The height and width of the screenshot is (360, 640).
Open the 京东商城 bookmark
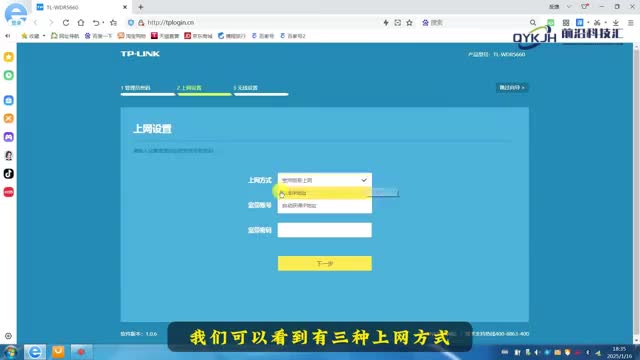tap(198, 36)
